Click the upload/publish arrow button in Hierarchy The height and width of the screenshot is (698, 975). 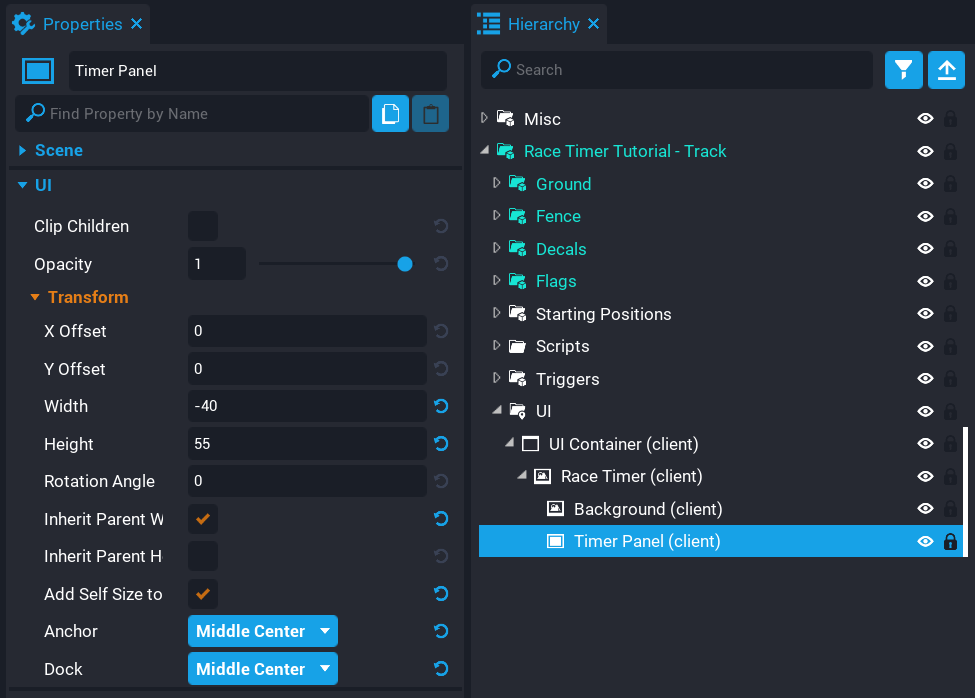point(946,70)
